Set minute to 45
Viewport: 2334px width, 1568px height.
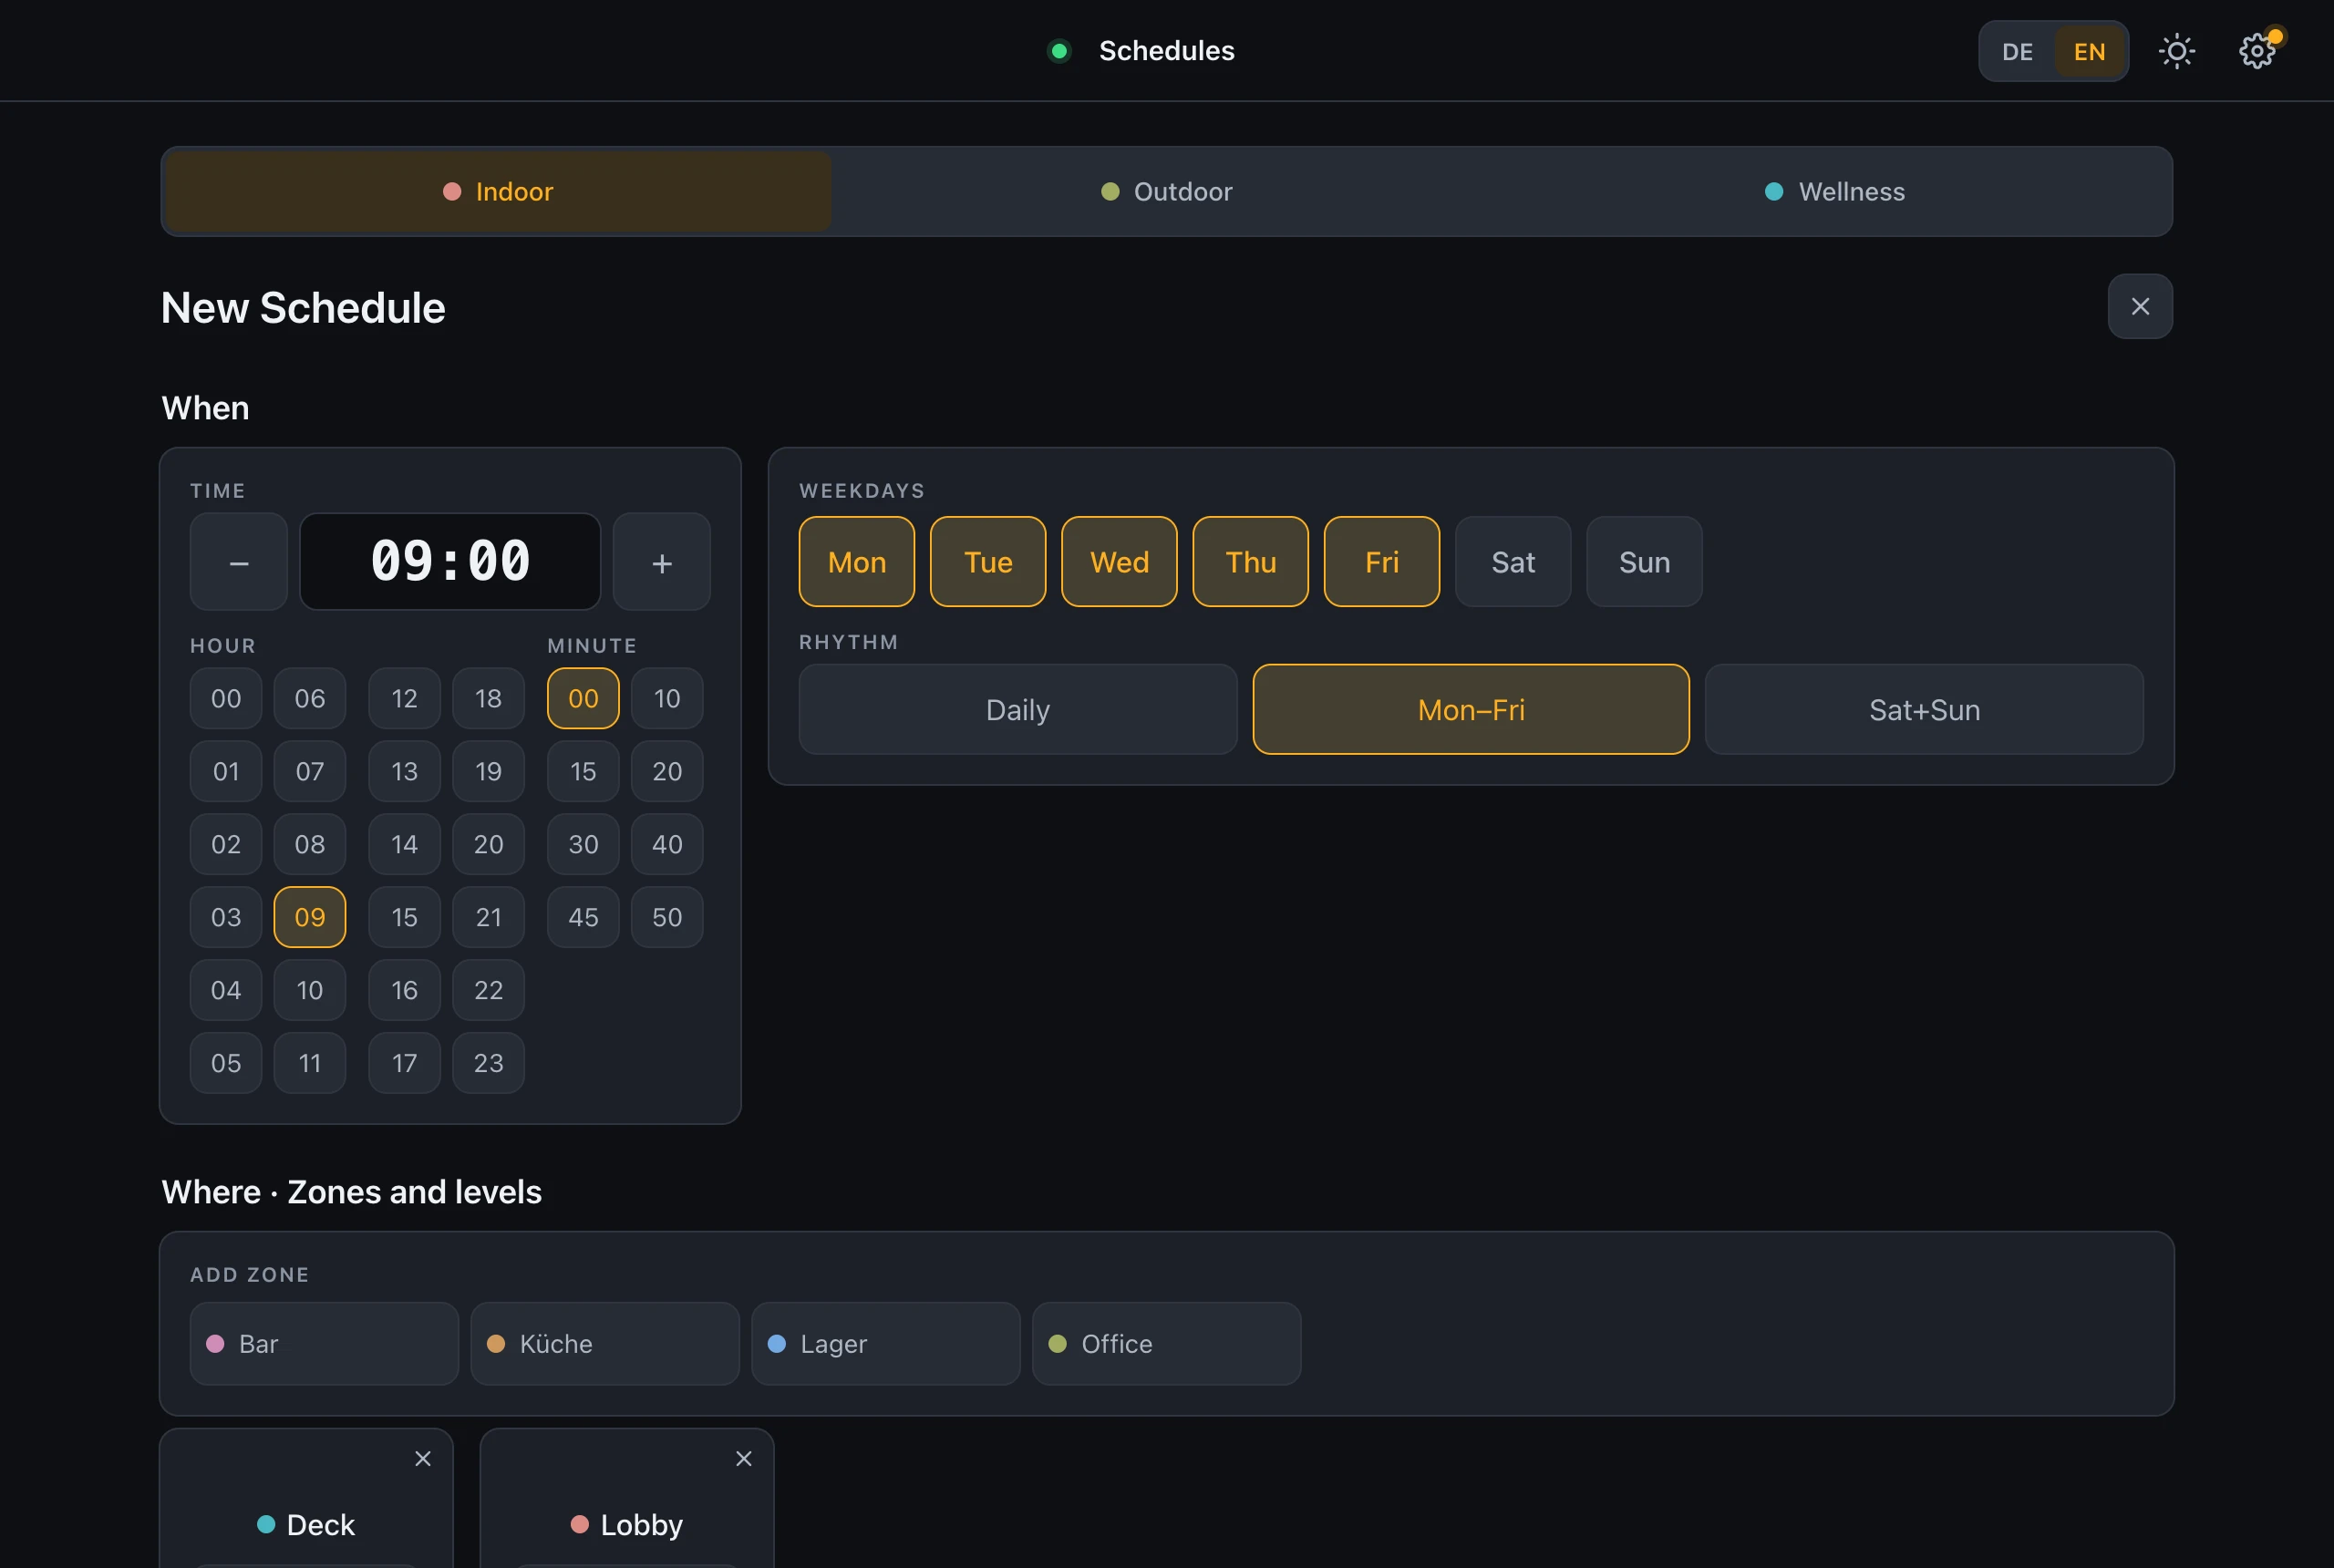pos(583,916)
